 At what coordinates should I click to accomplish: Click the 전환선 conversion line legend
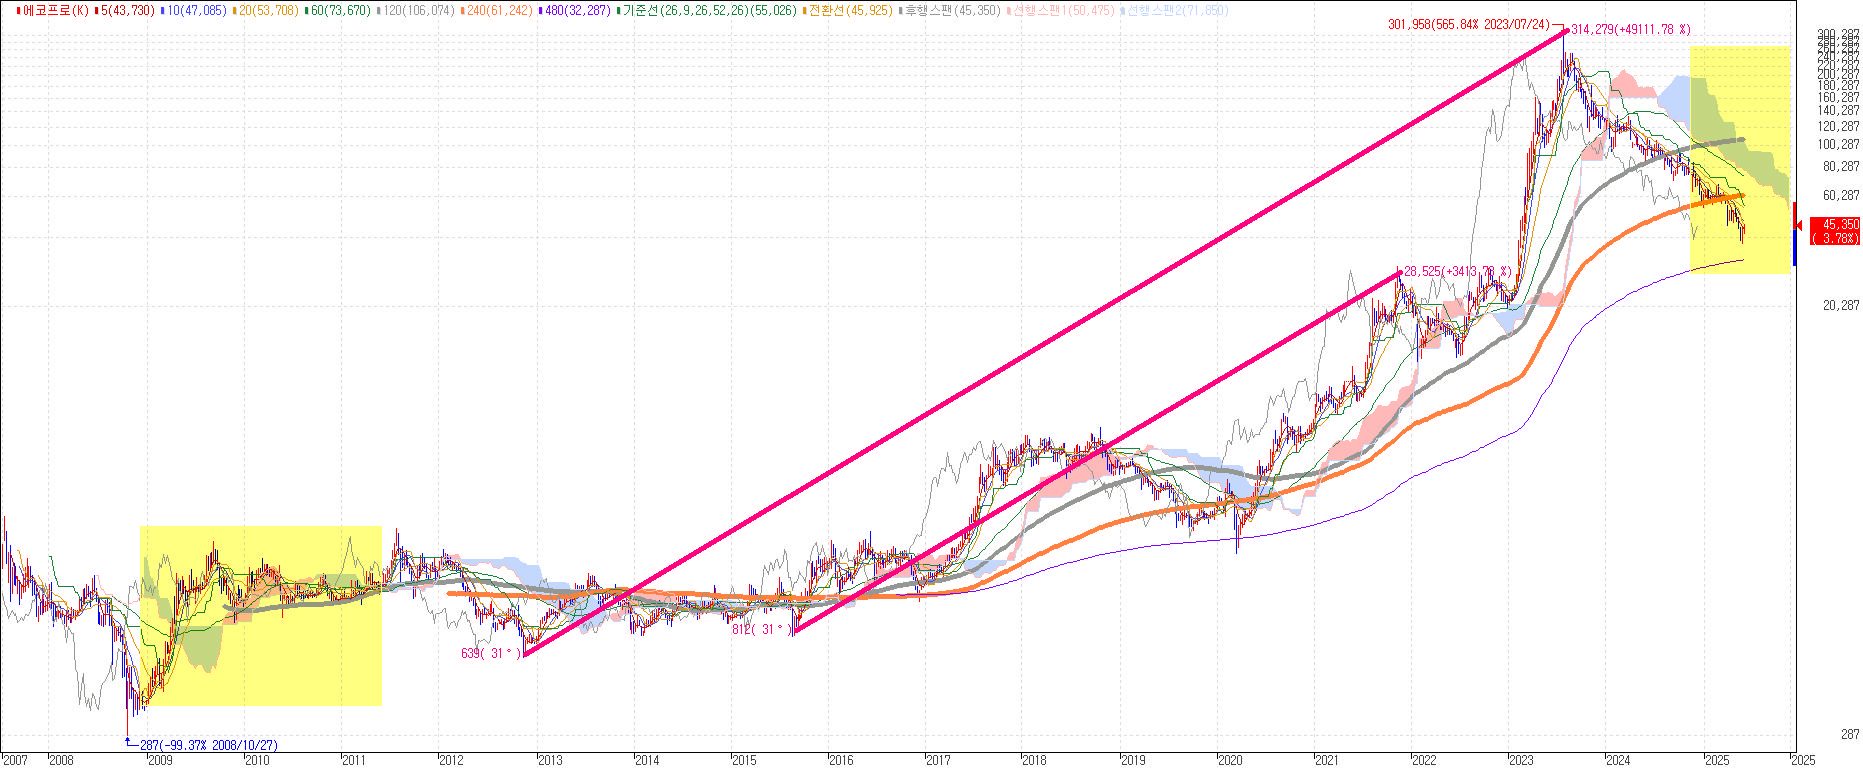[x=850, y=10]
